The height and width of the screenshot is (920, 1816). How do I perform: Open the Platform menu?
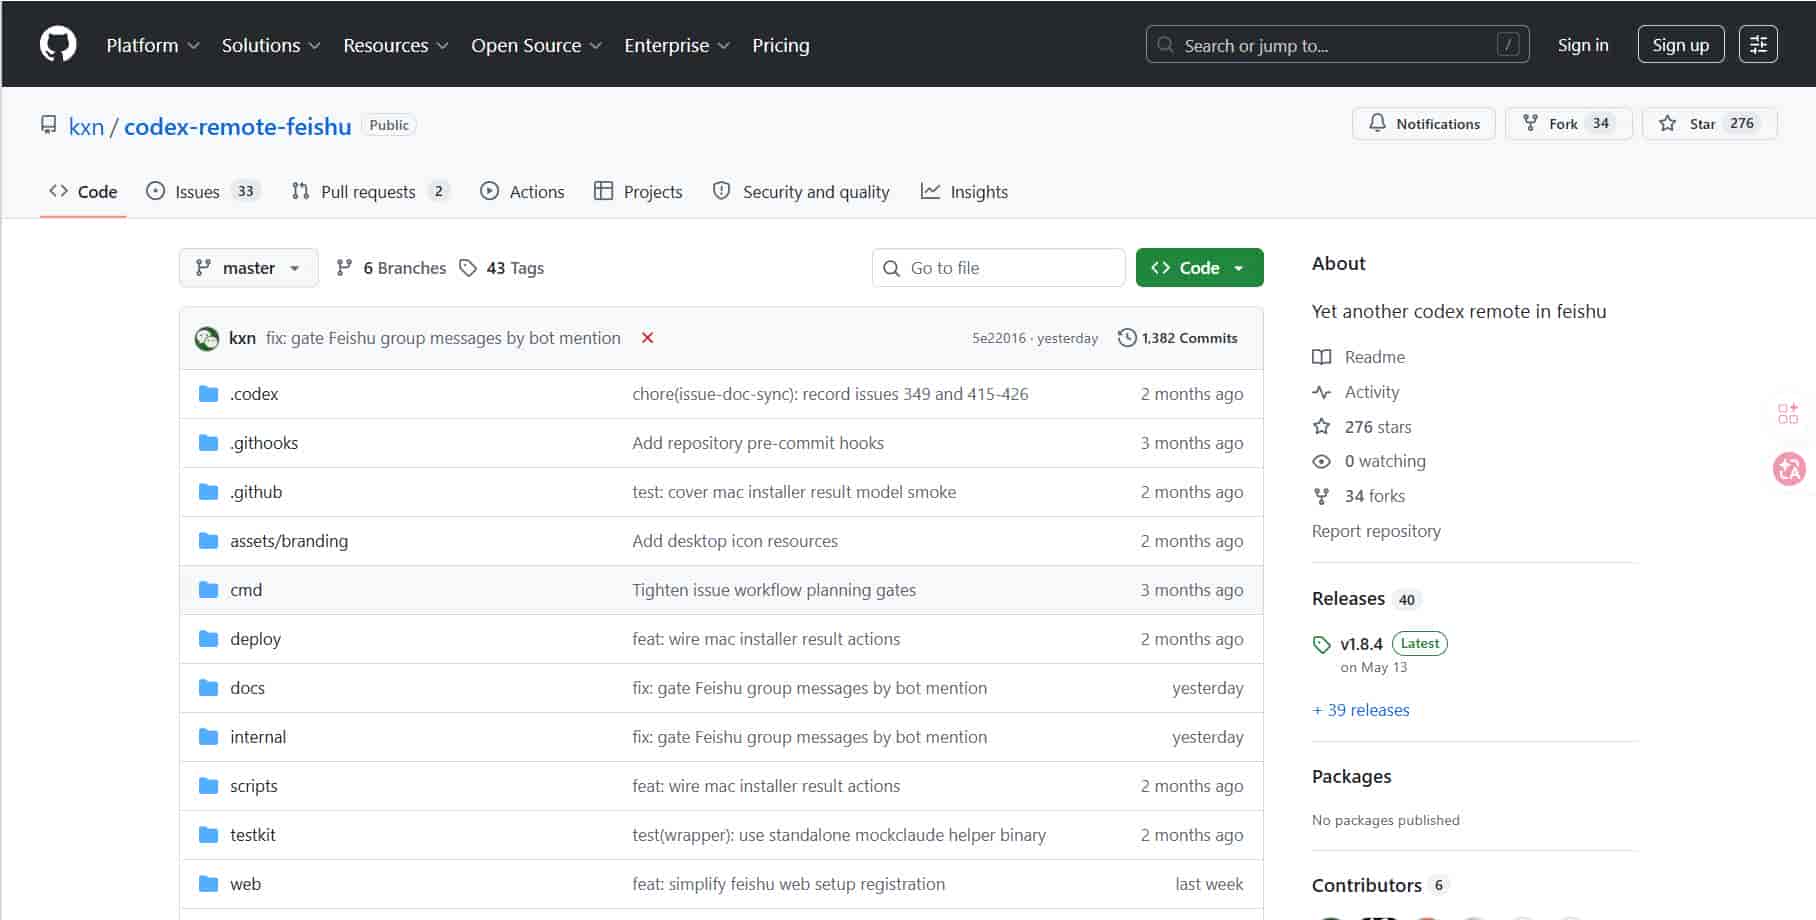(x=153, y=45)
